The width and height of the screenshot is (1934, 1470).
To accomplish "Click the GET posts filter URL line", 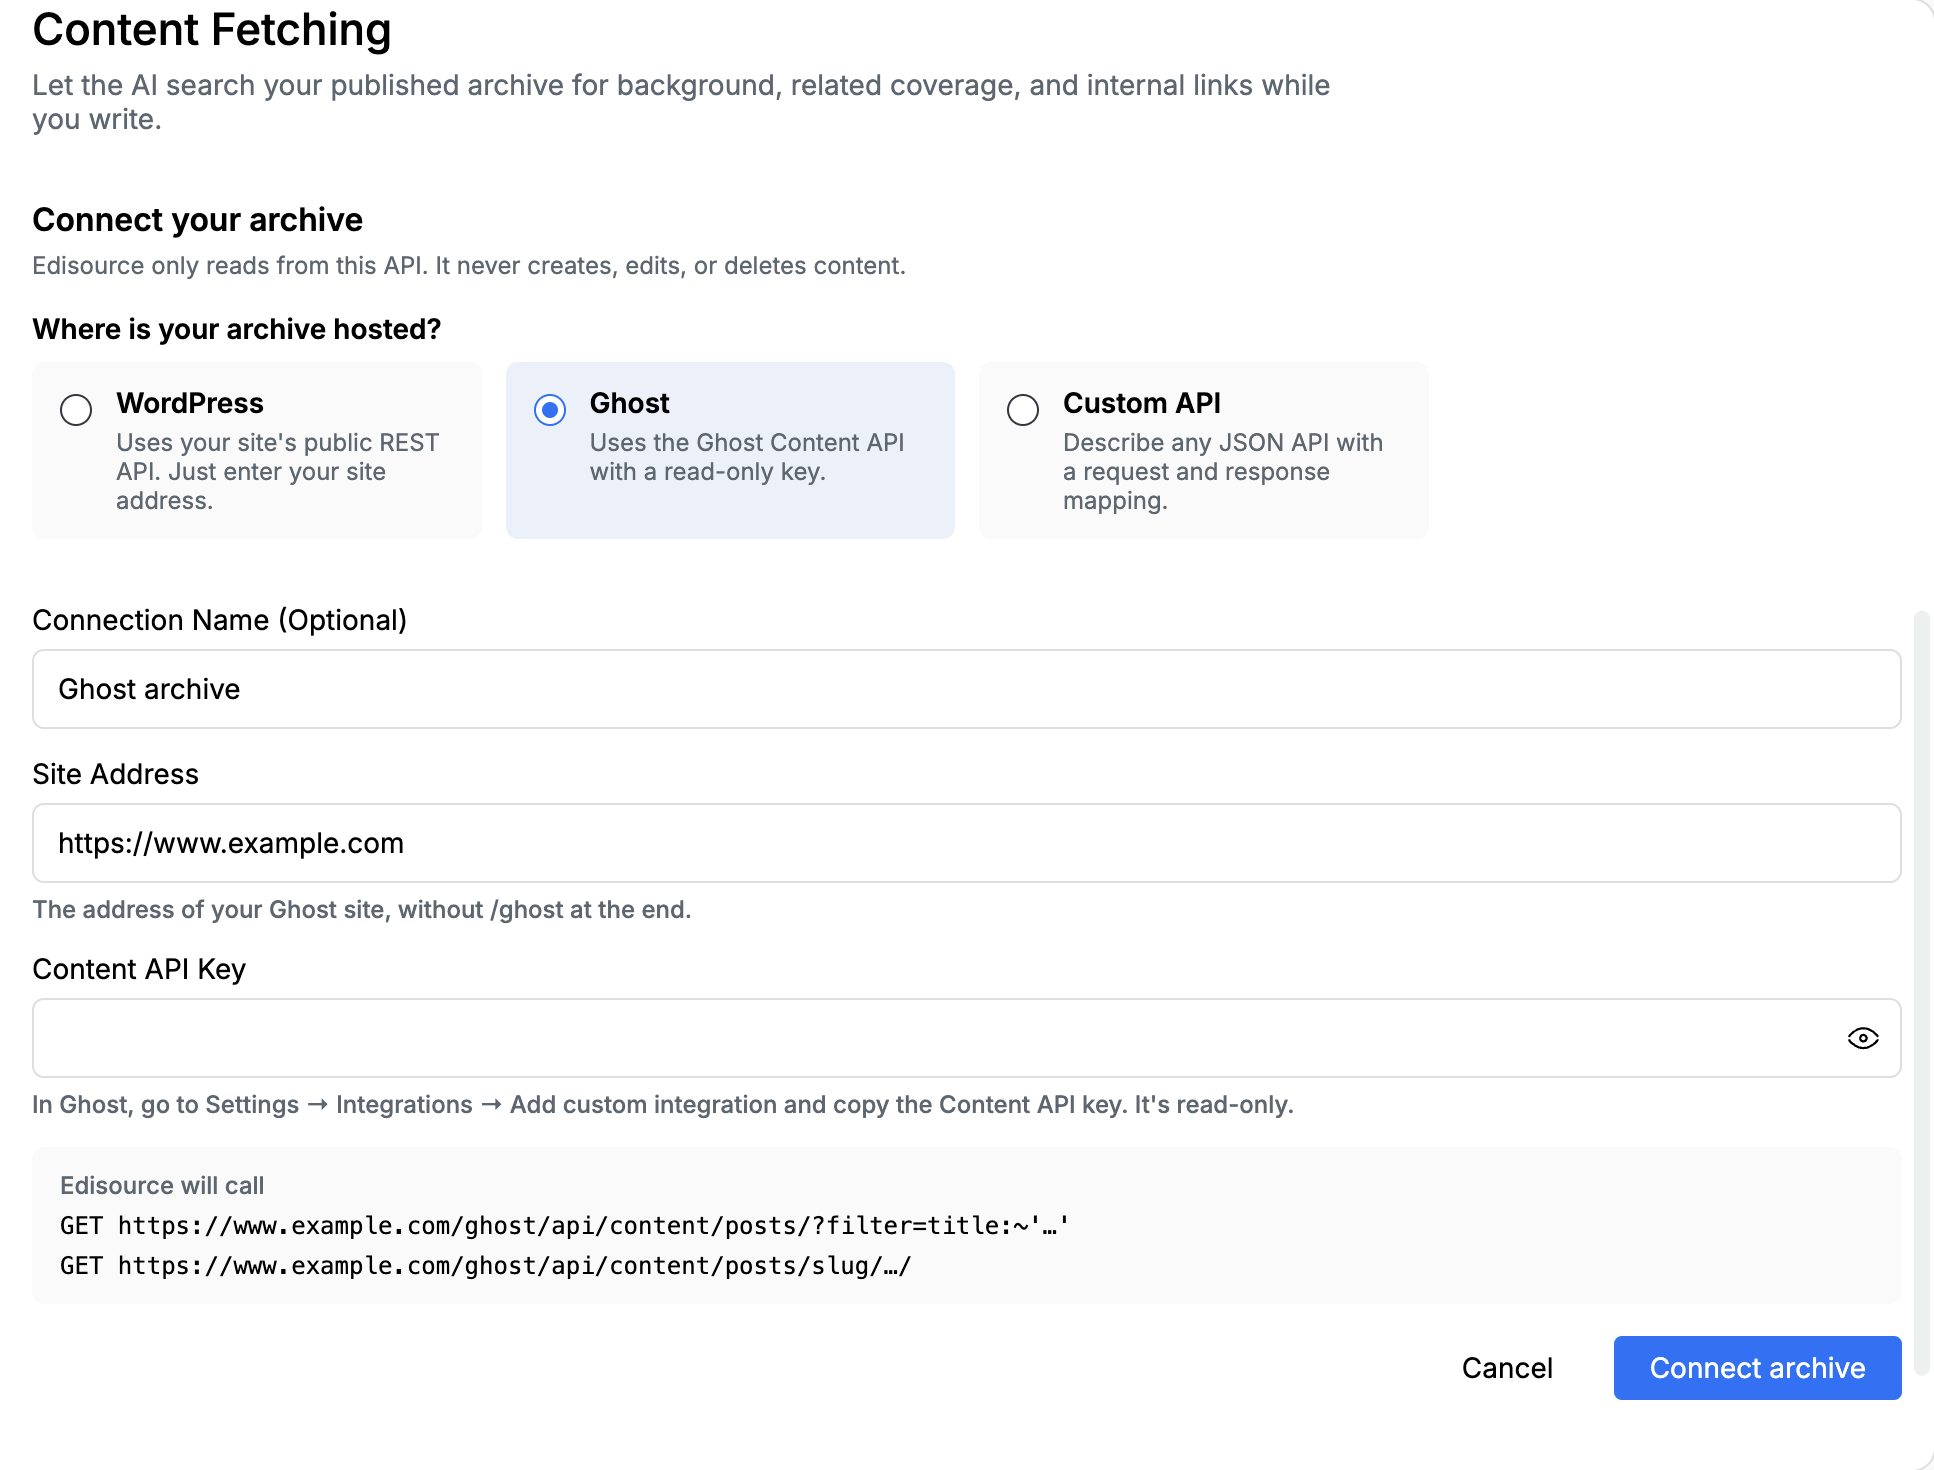I will click(565, 1226).
